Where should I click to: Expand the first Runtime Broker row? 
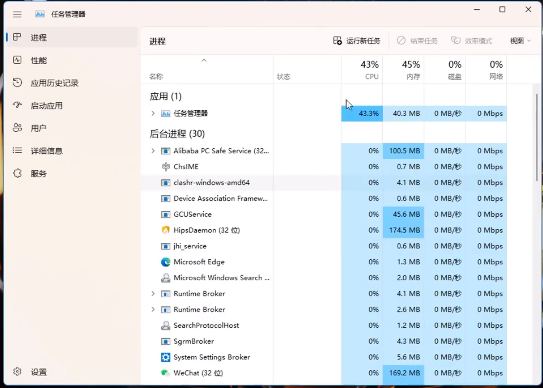point(153,293)
